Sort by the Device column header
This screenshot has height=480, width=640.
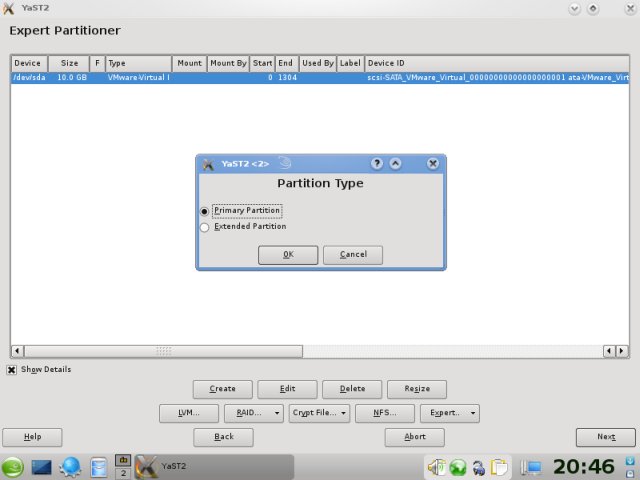point(29,63)
